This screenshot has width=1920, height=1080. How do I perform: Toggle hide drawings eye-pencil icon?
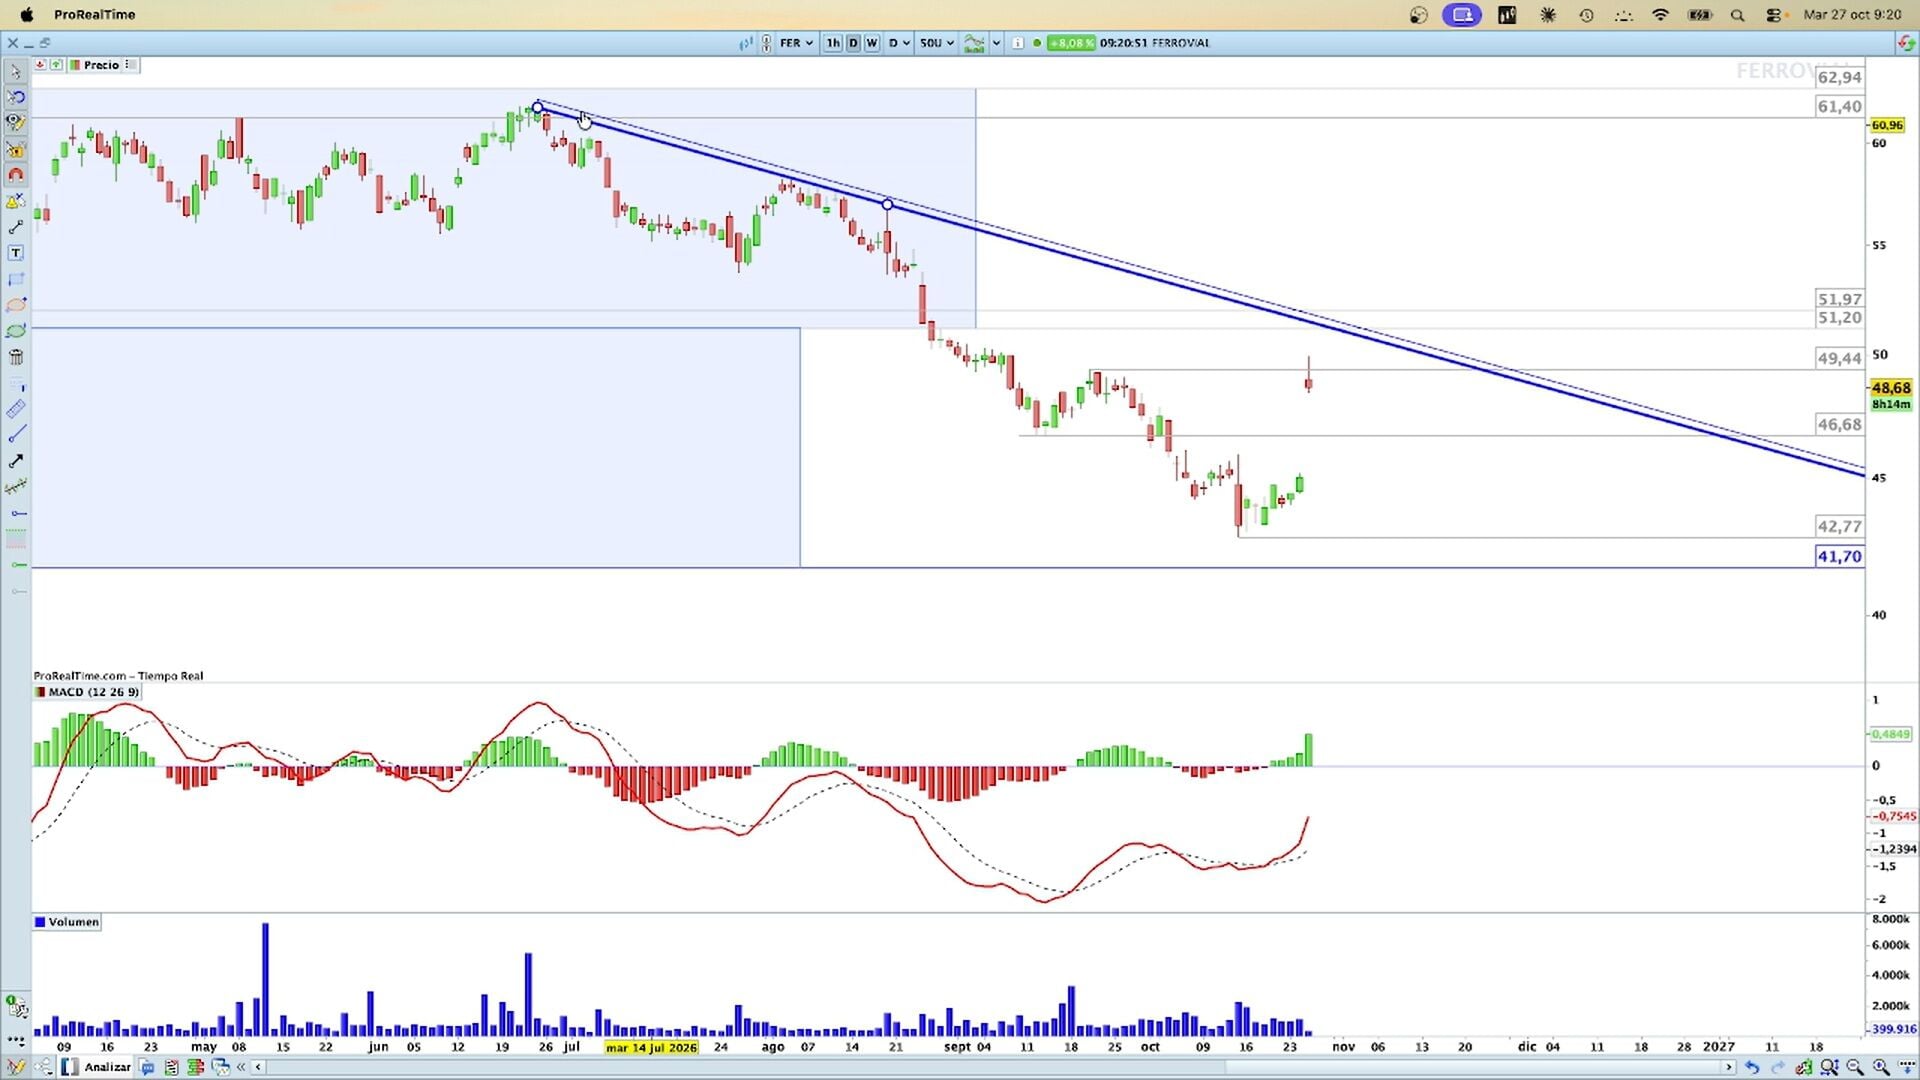click(x=15, y=123)
